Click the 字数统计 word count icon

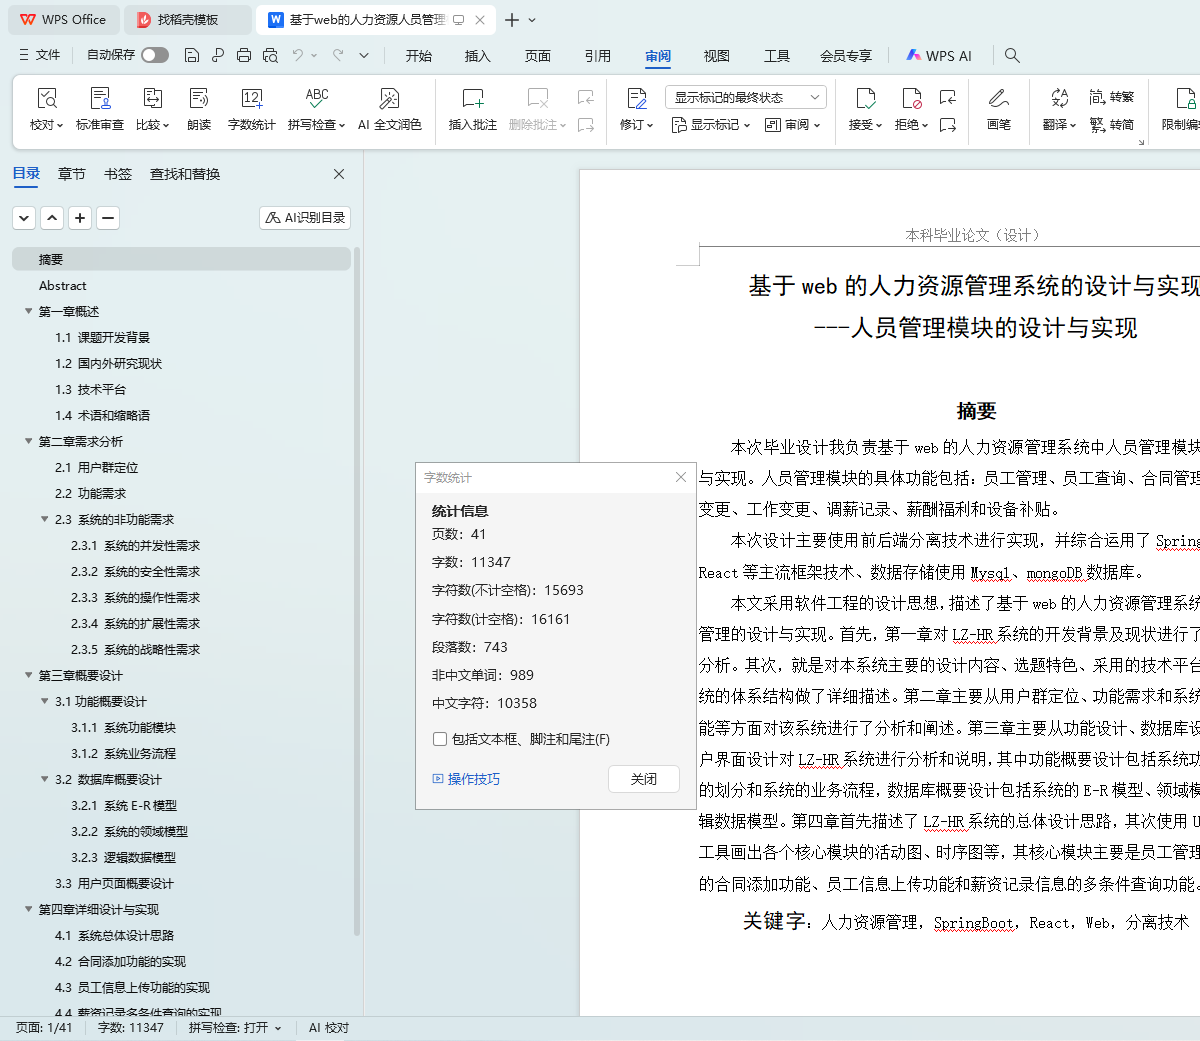pyautogui.click(x=251, y=108)
